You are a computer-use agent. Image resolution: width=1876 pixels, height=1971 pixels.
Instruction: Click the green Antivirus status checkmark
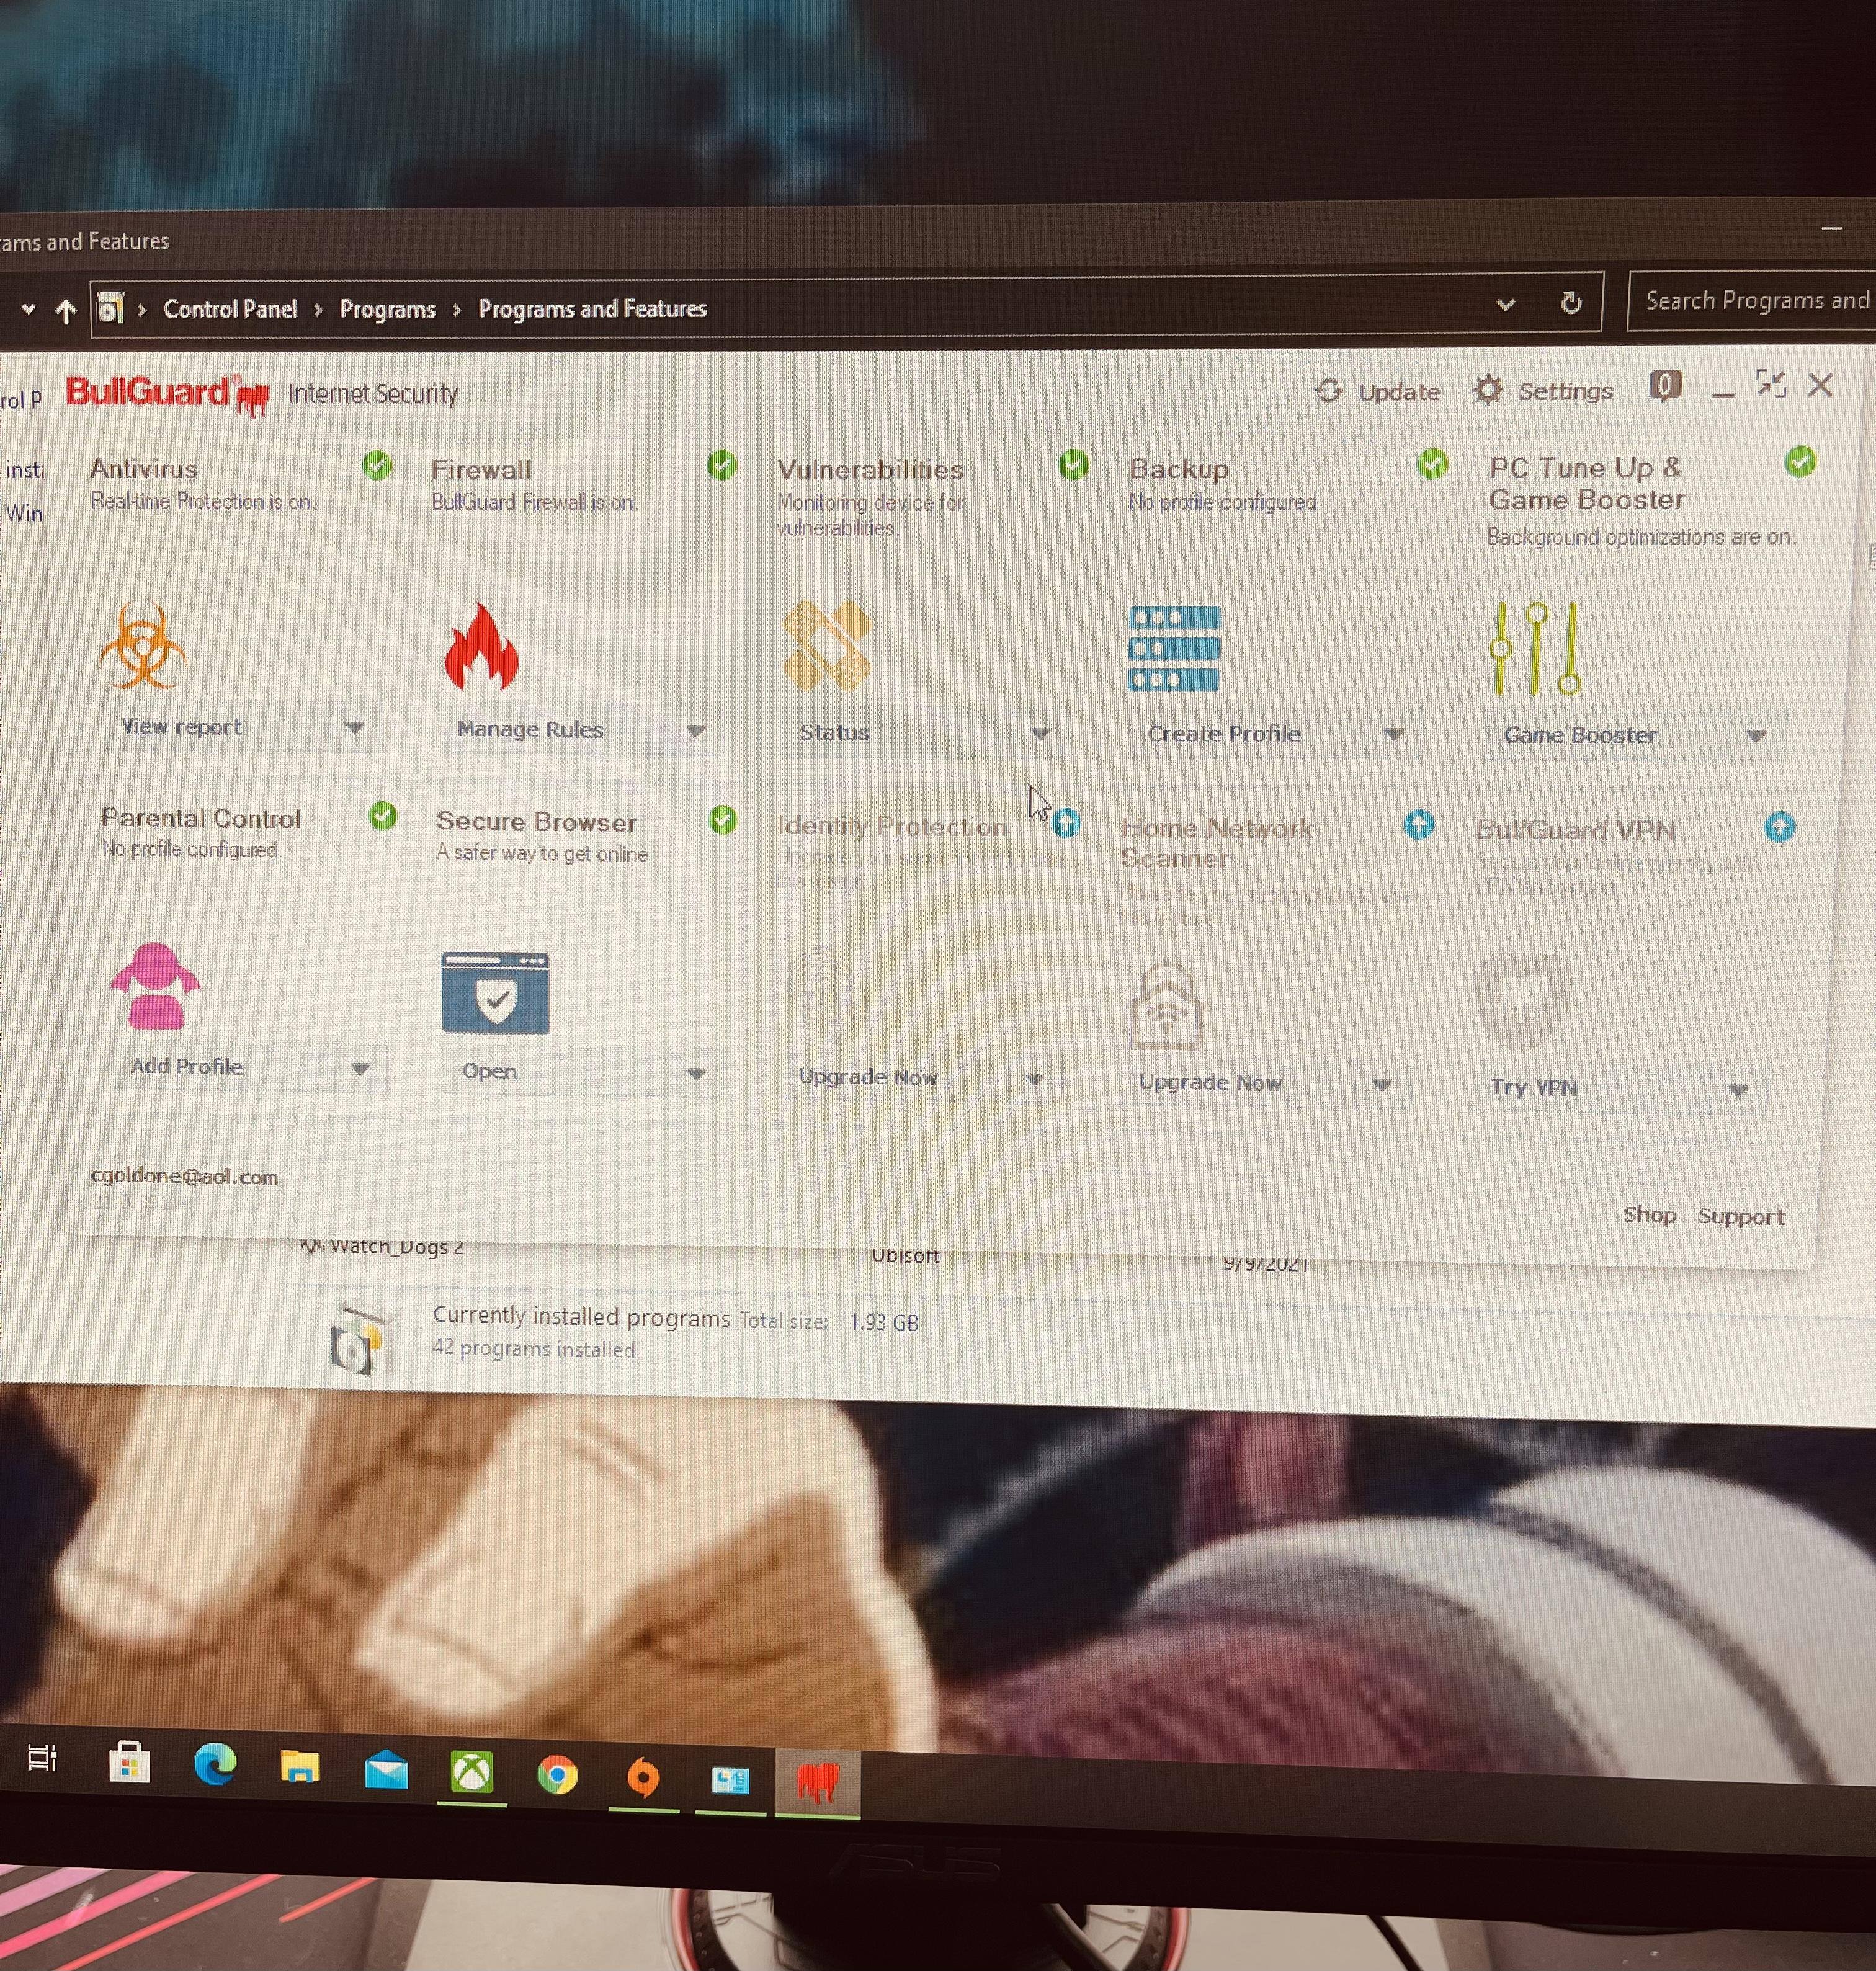(377, 465)
